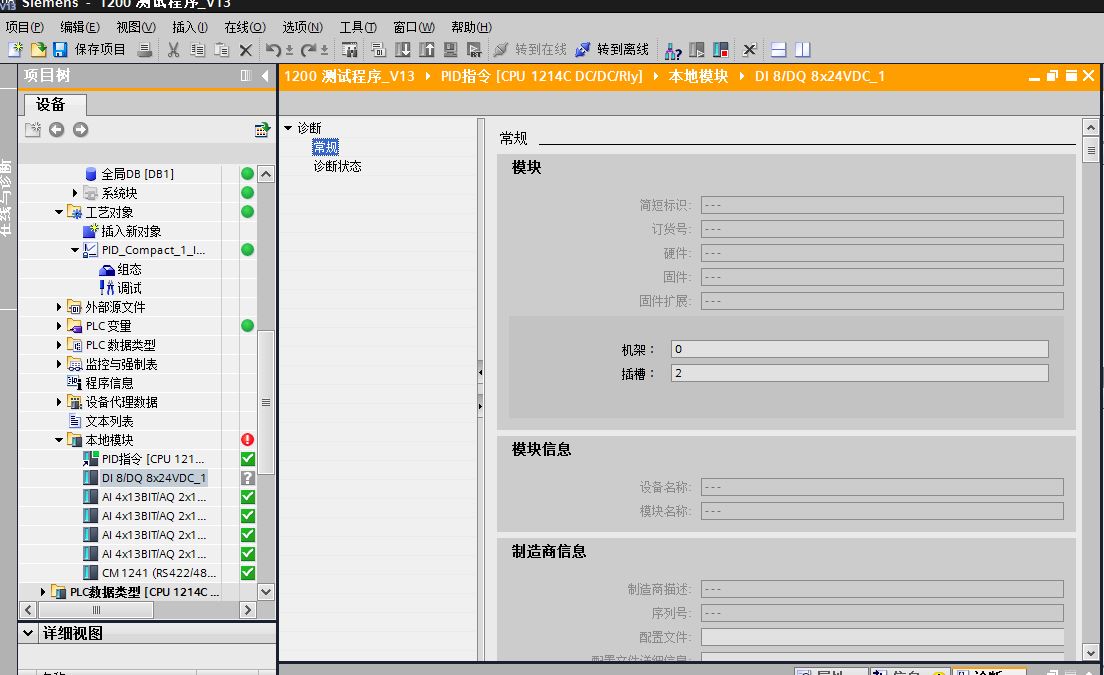Click the project tree vertical scrollbar down arrow
Screen dimensions: 1104x675
[x=265, y=592]
